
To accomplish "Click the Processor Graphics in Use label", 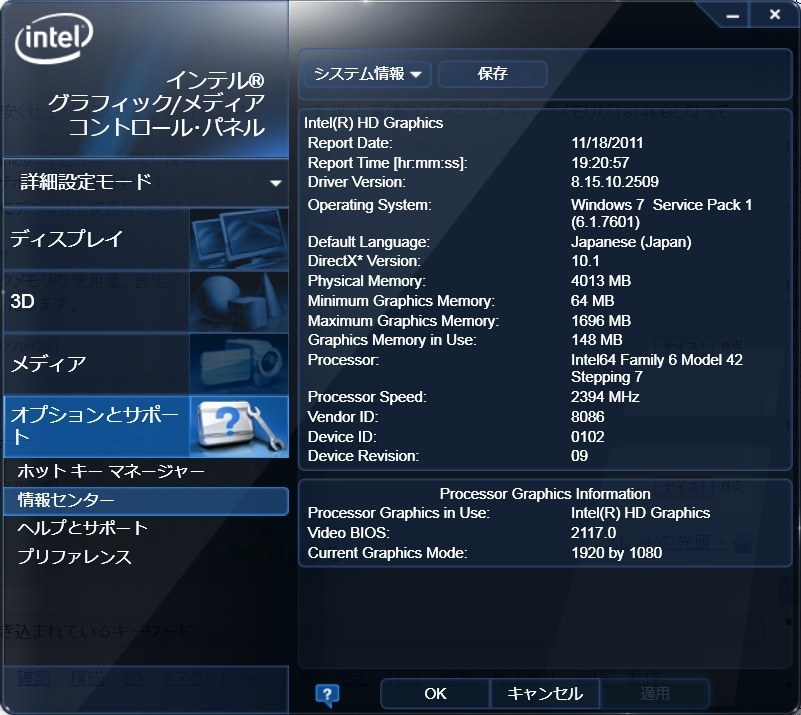I will point(398,513).
